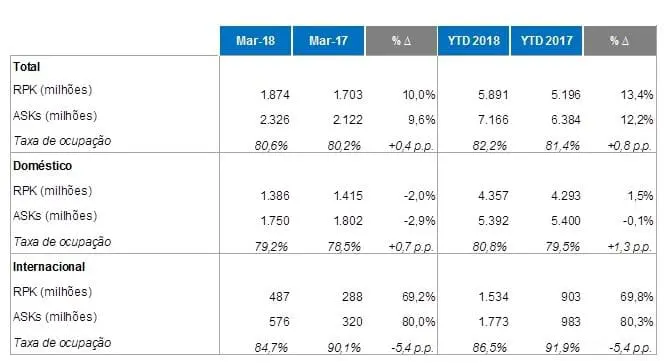
Task: Click Total RPK value 1.874
Action: pos(275,94)
